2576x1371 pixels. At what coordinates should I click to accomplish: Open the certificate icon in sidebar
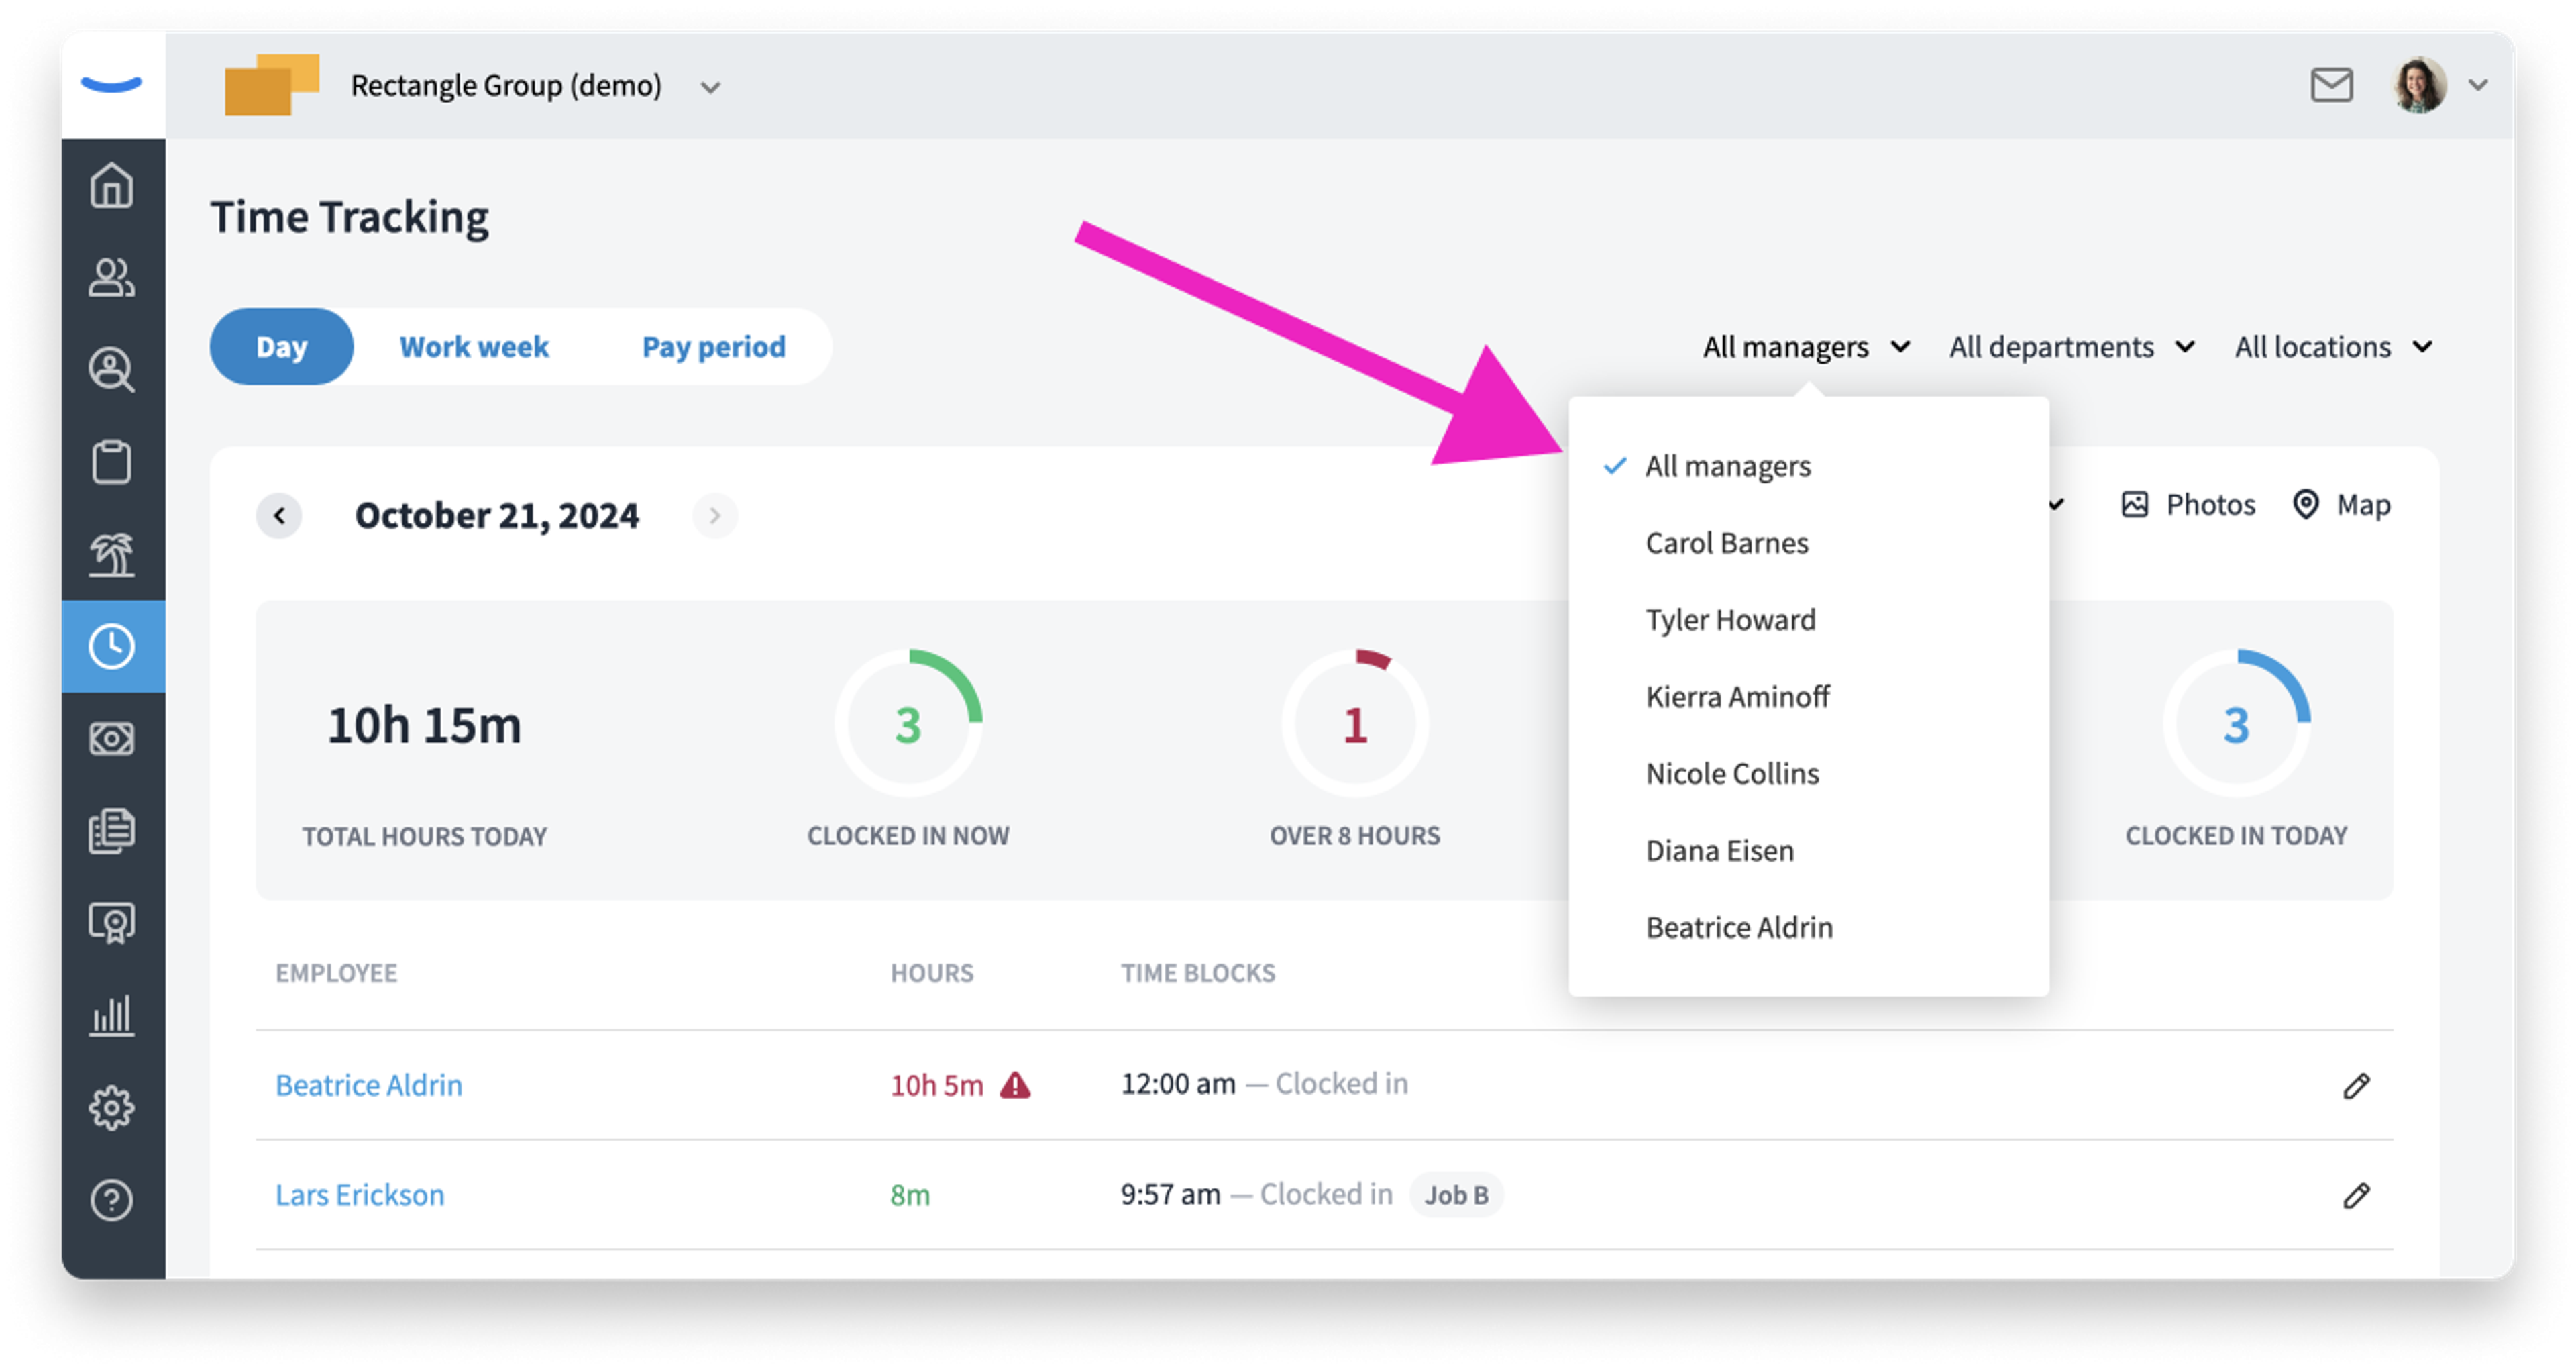pos(112,922)
